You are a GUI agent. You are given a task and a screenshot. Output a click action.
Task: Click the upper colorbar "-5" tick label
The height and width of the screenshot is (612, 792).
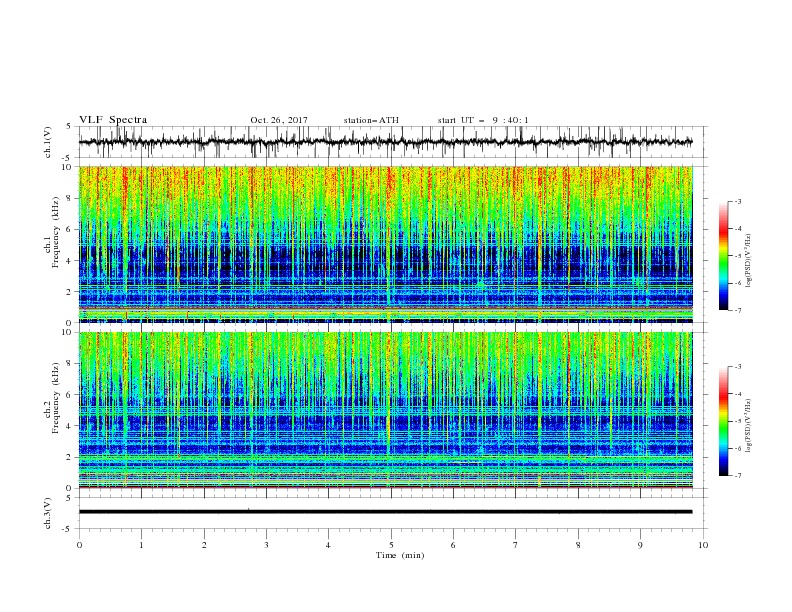click(x=738, y=256)
